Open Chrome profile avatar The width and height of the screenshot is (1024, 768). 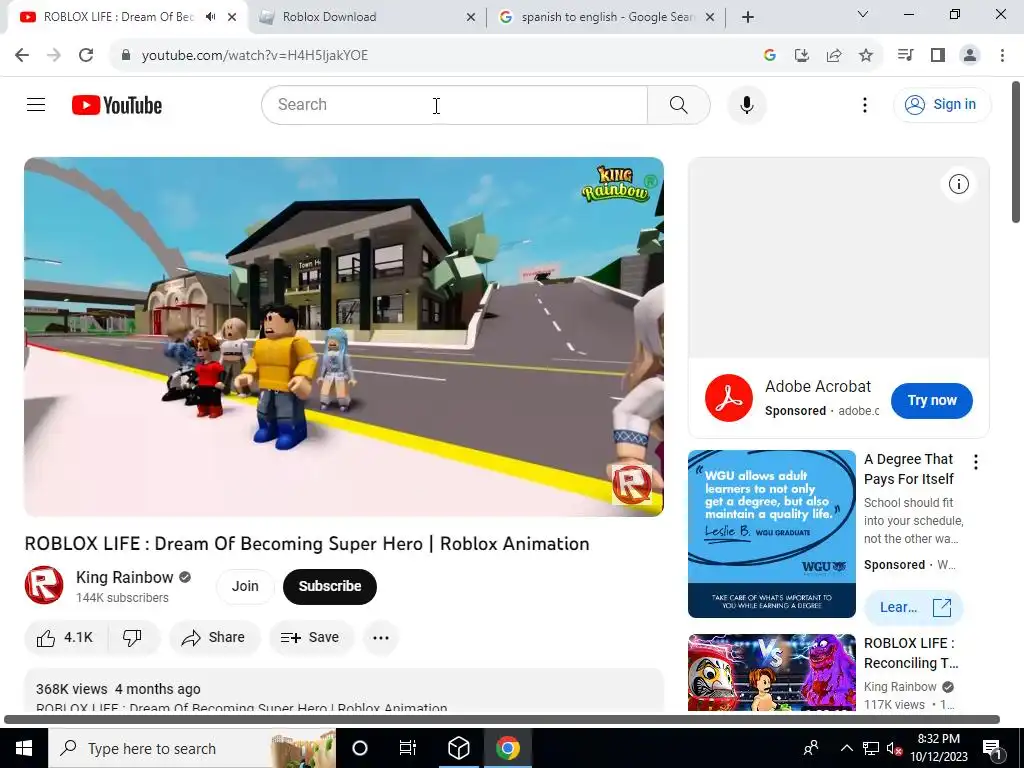[970, 55]
